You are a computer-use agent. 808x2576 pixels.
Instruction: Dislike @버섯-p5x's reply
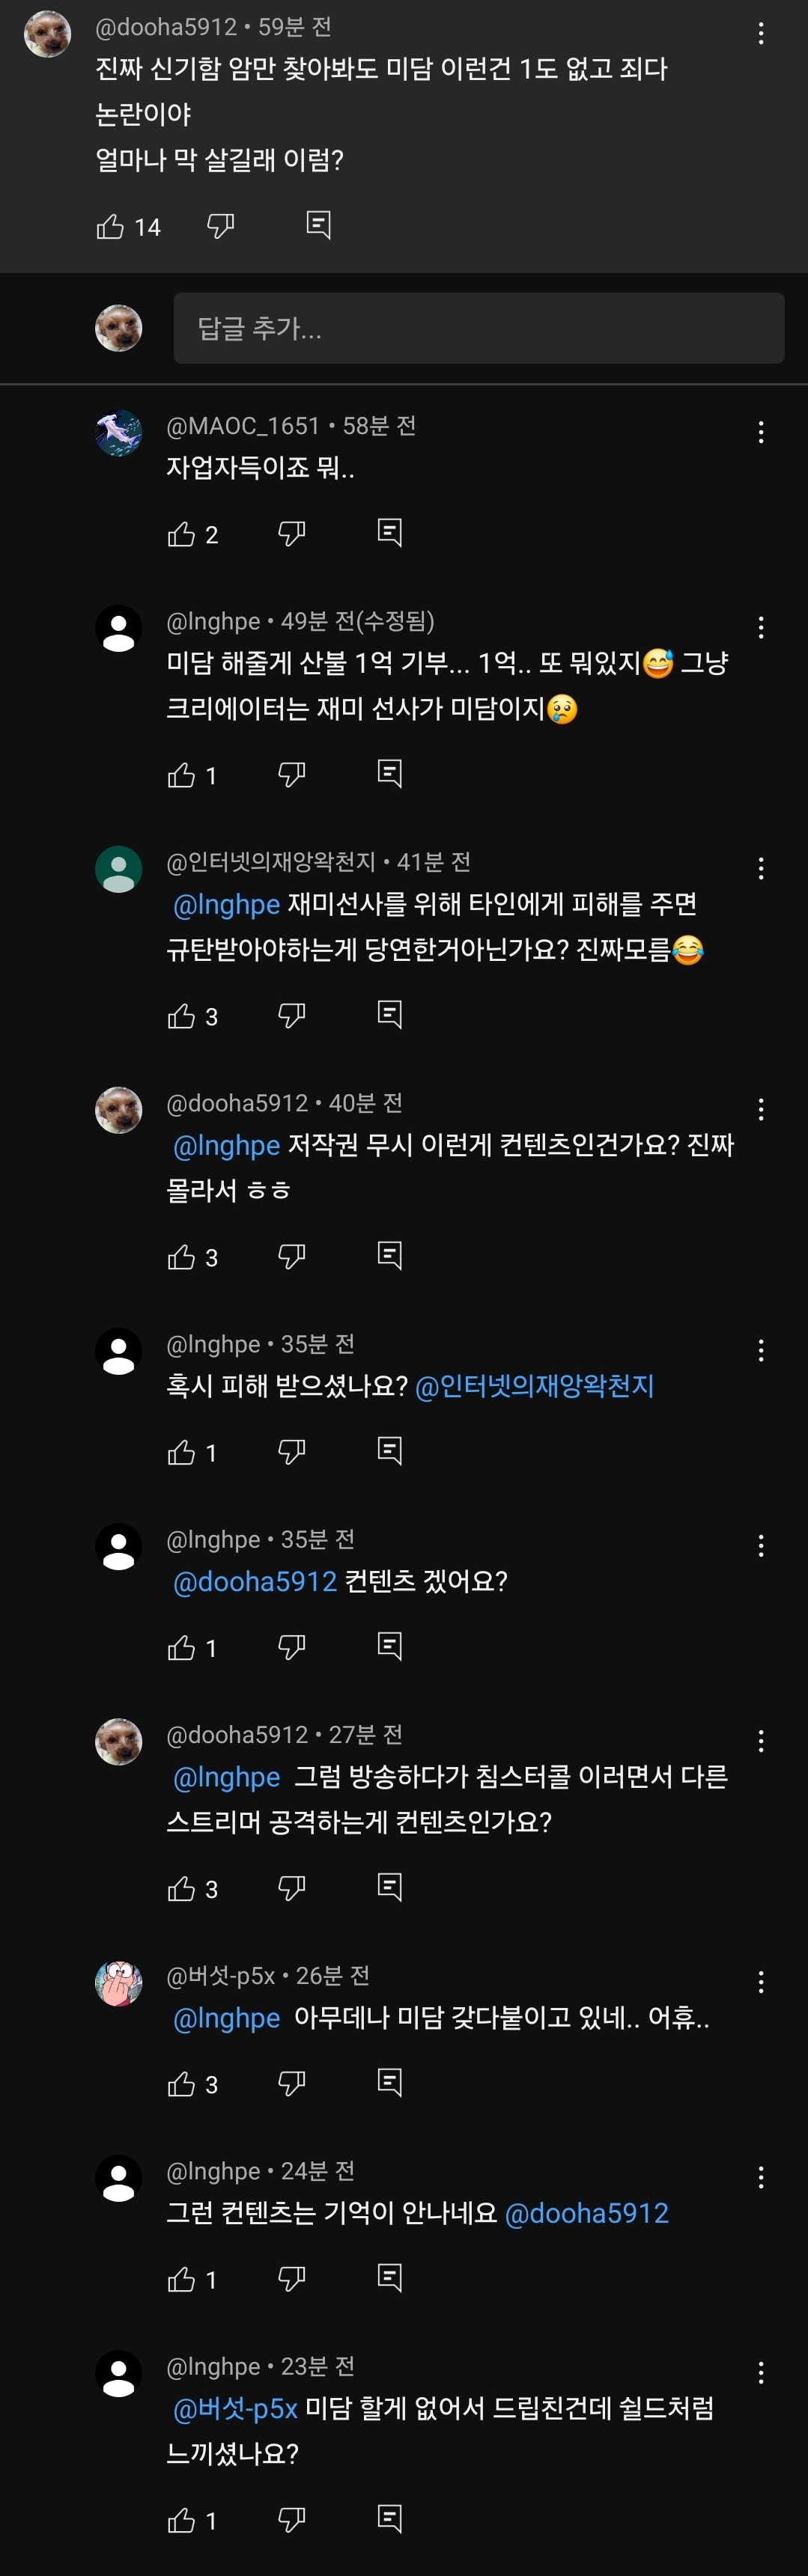[291, 2083]
